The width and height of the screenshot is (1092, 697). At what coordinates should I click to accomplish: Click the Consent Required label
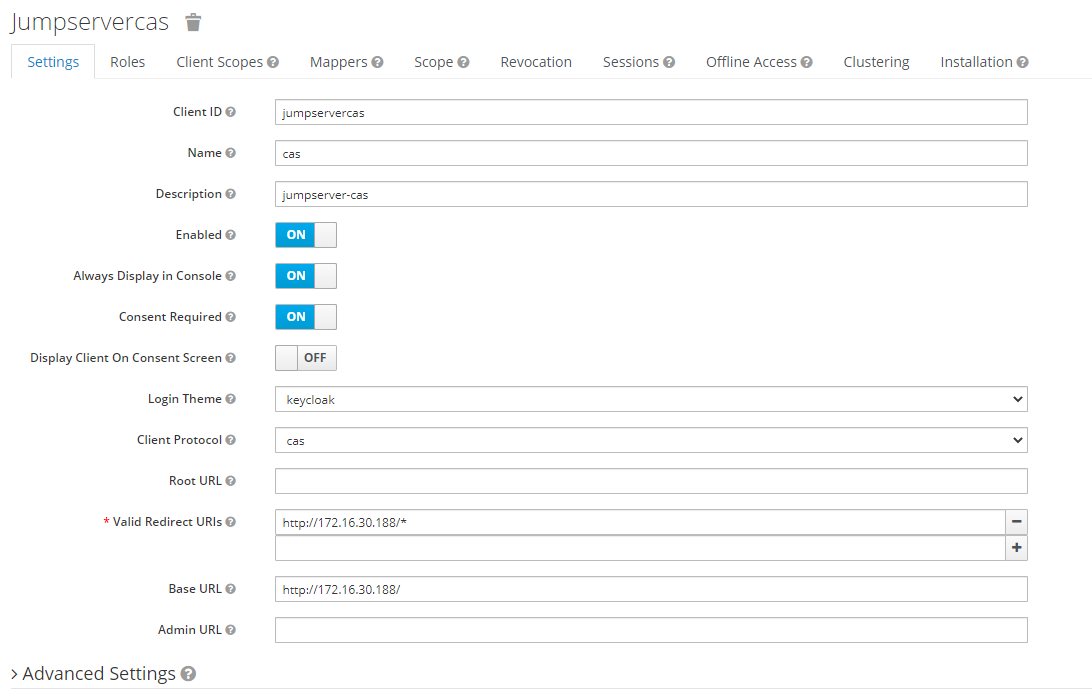(170, 317)
